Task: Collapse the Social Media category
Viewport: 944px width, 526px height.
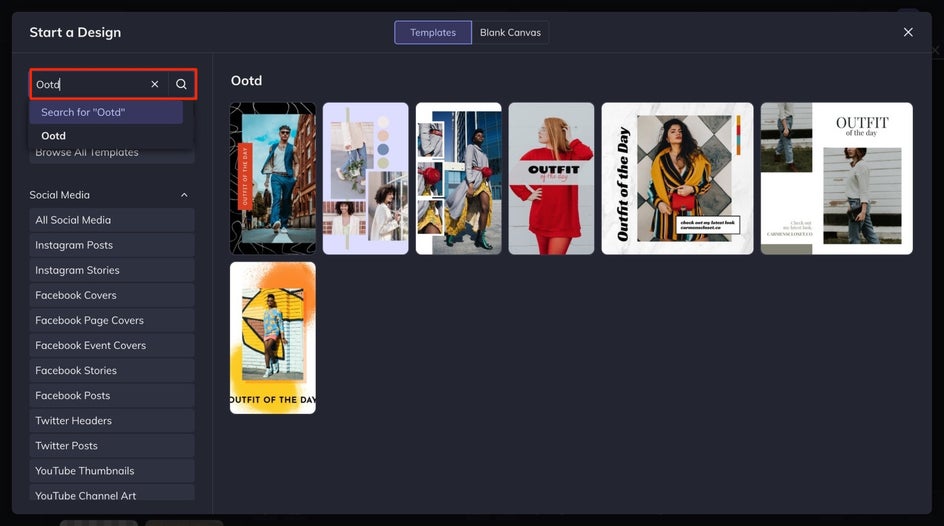Action: click(x=184, y=195)
